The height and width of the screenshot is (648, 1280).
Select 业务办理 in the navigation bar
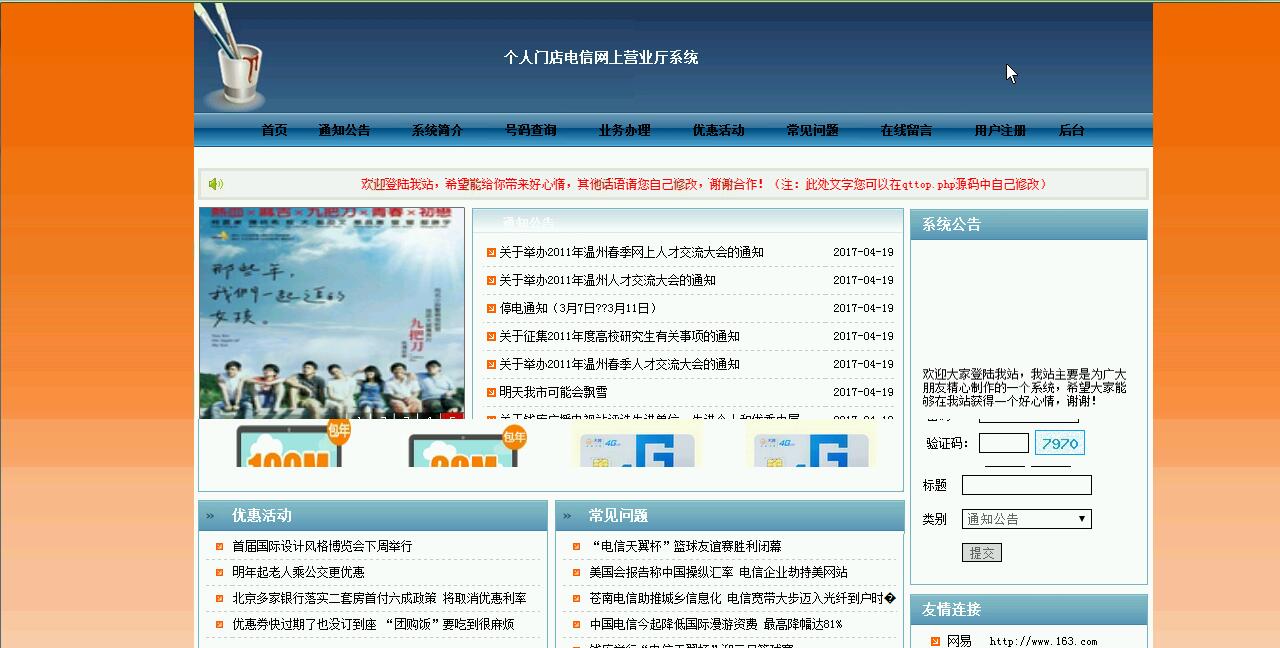(x=624, y=130)
